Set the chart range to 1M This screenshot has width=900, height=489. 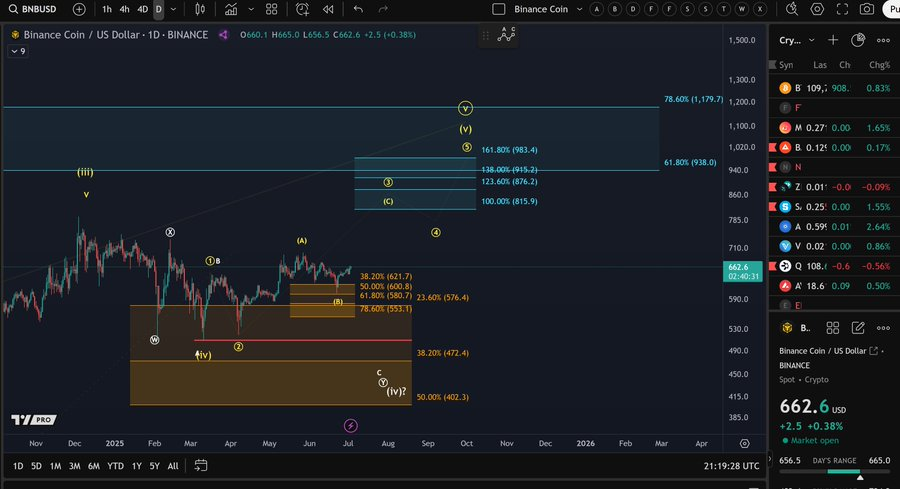(x=55, y=466)
